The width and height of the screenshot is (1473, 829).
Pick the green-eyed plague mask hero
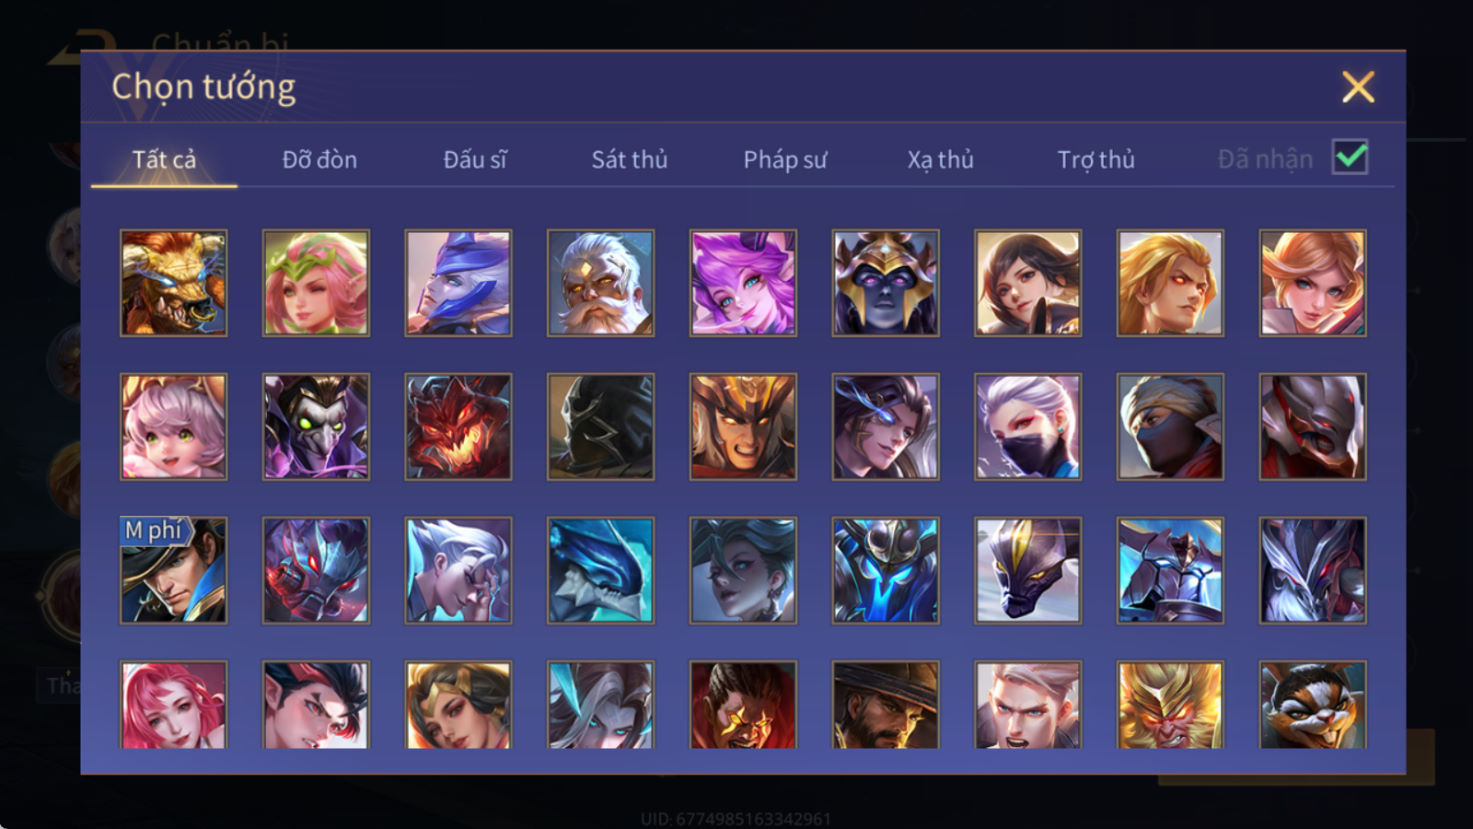(x=316, y=427)
